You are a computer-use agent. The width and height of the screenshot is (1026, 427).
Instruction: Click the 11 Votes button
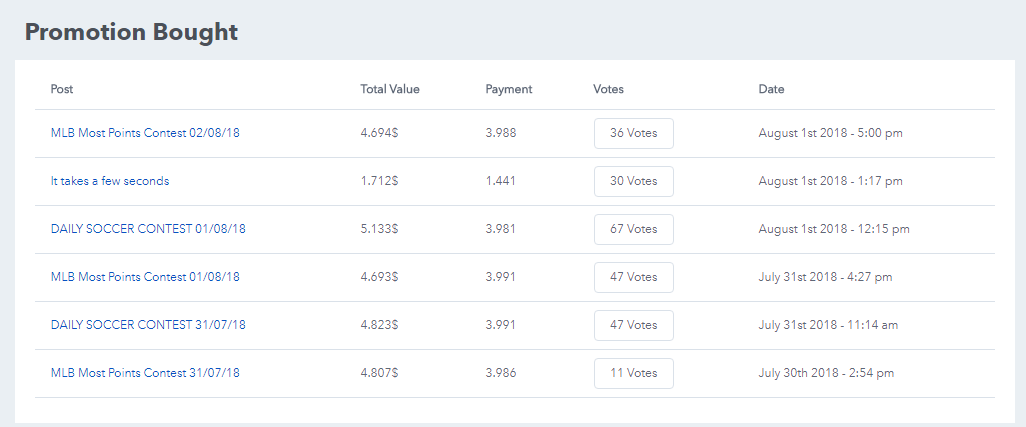click(633, 373)
